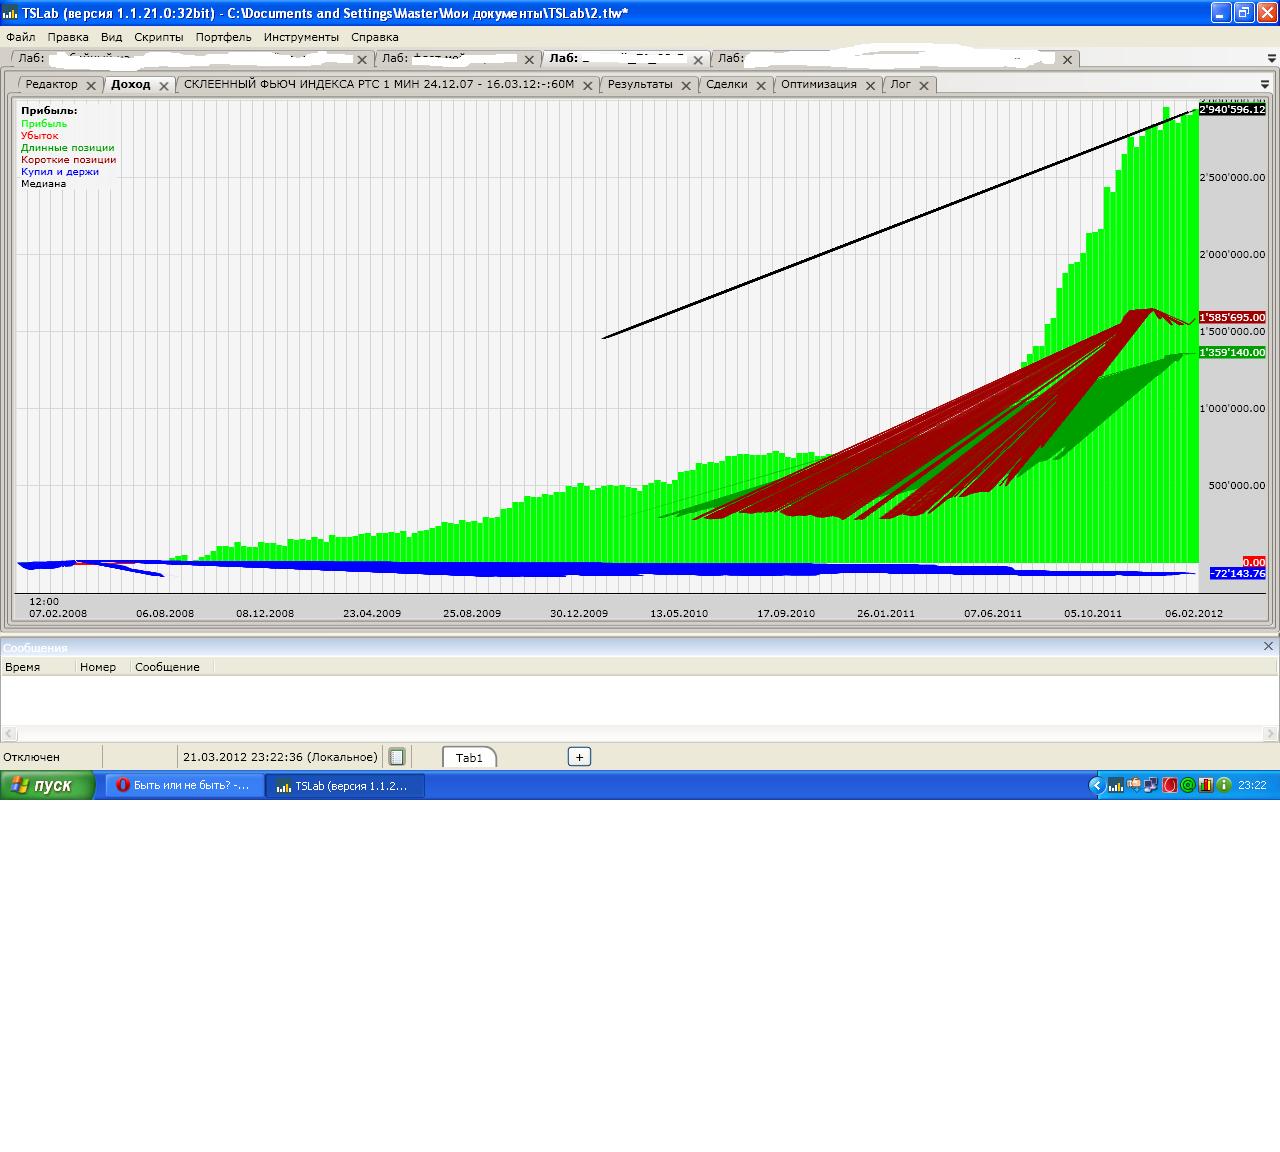Close the Сообщения panel
1280x1152 pixels.
(x=1268, y=647)
